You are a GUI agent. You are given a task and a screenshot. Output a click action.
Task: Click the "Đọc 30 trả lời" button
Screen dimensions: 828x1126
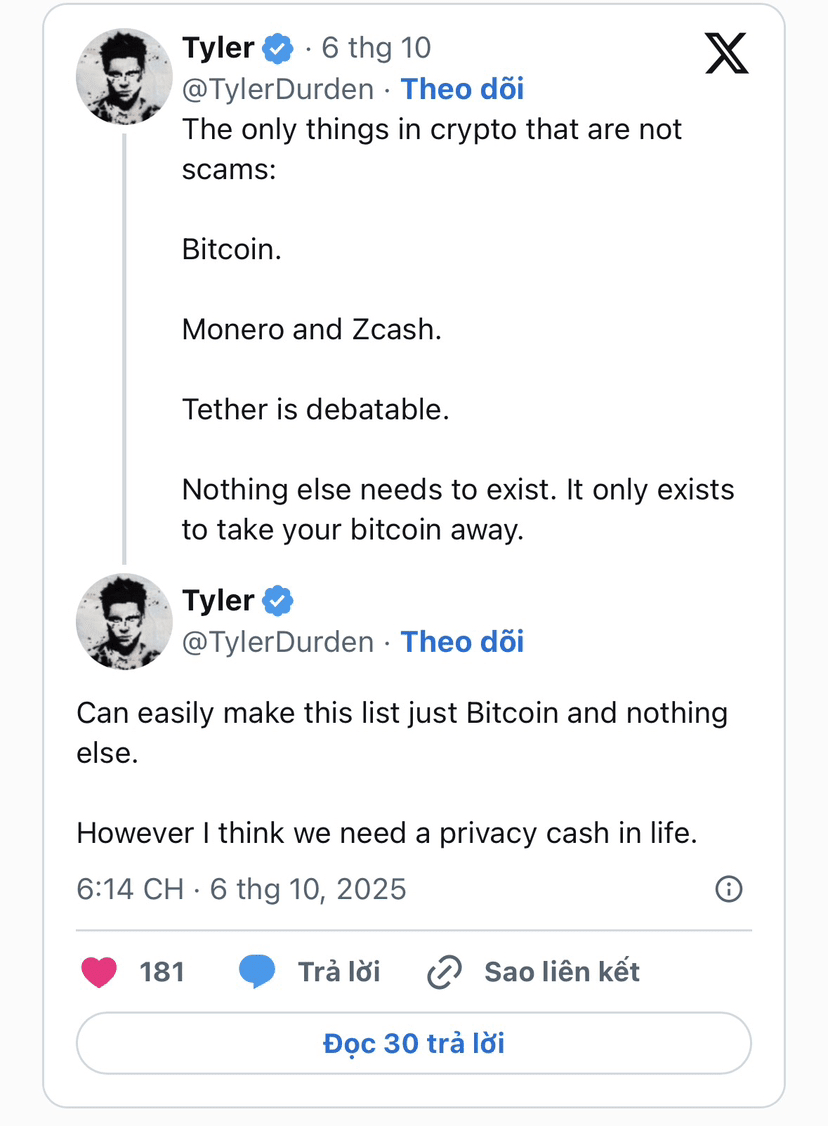point(413,1044)
